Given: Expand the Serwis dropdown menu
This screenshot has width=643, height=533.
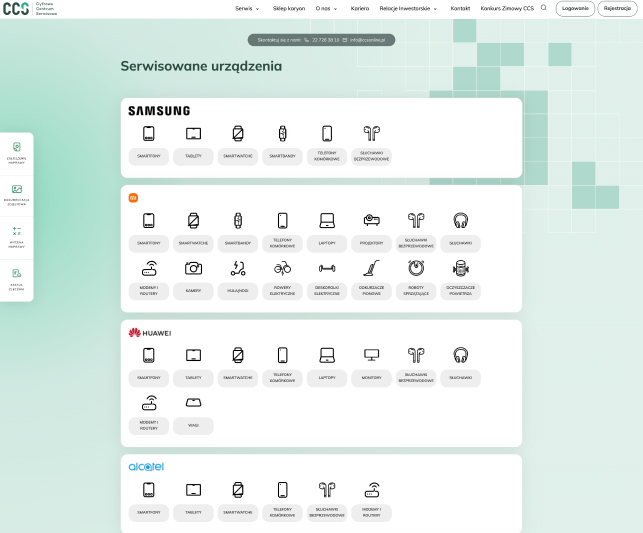Looking at the screenshot, I should (247, 8).
